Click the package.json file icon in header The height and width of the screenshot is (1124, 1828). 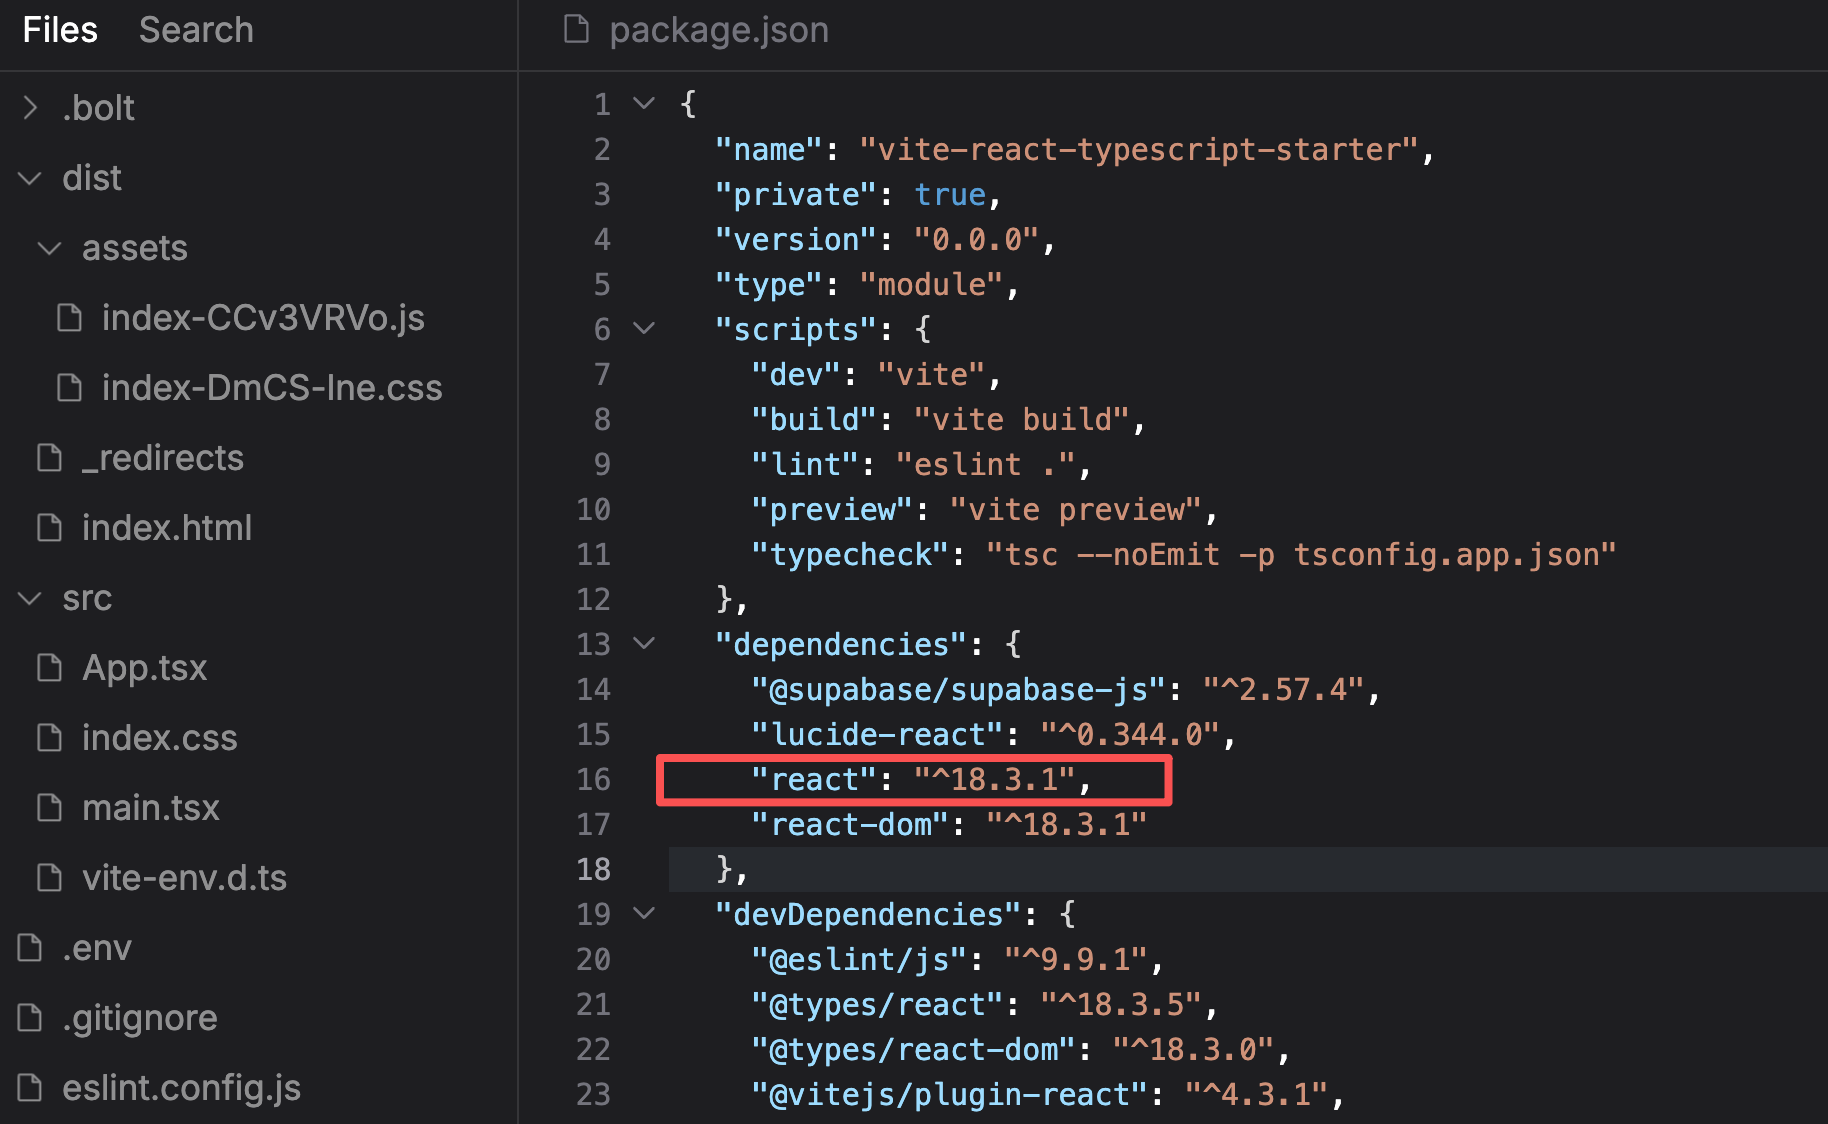(x=576, y=30)
